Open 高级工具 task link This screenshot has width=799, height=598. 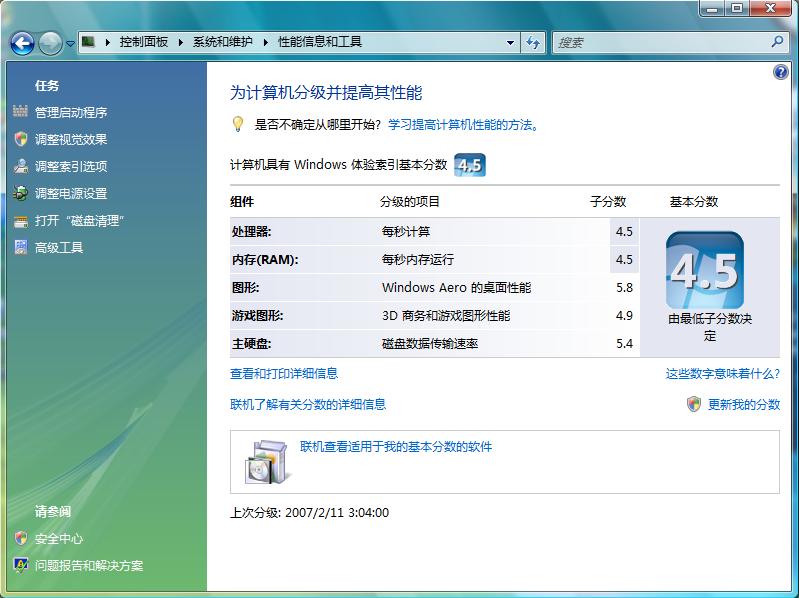[x=59, y=248]
